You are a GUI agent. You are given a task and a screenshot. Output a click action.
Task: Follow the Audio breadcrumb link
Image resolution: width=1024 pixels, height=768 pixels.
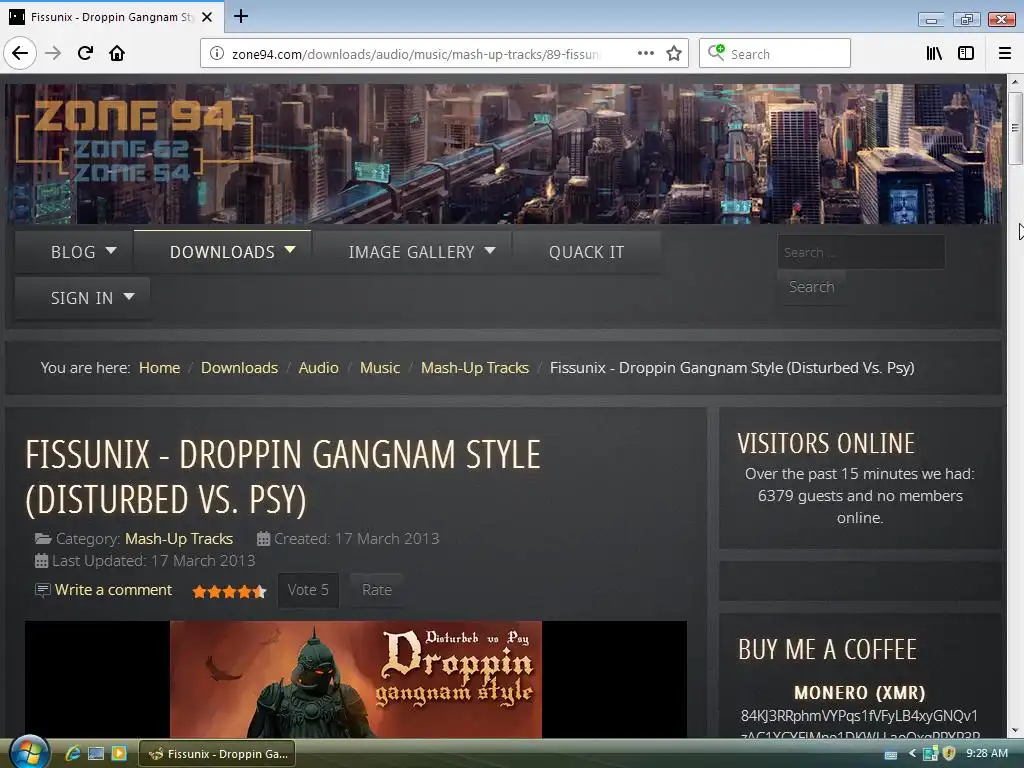click(x=319, y=368)
